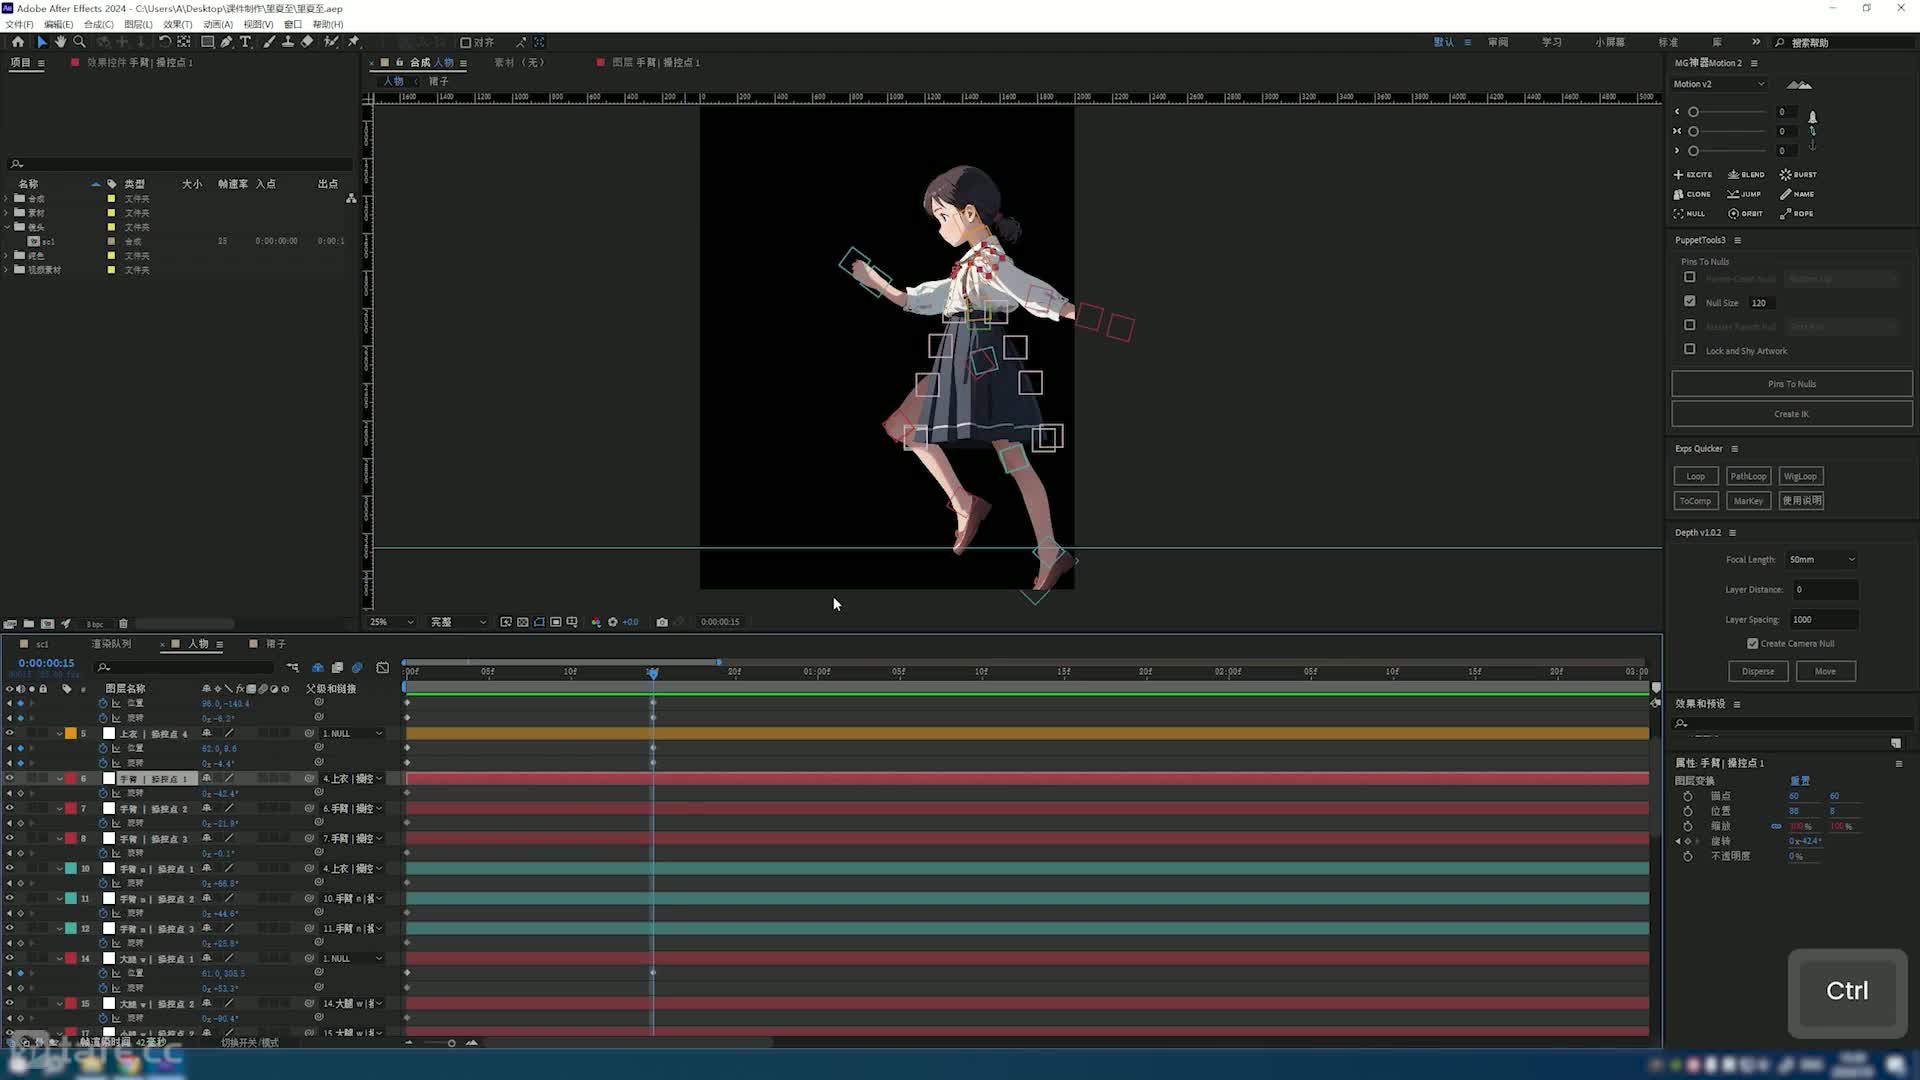
Task: Select the Clone Stamp tool
Action: tap(288, 42)
